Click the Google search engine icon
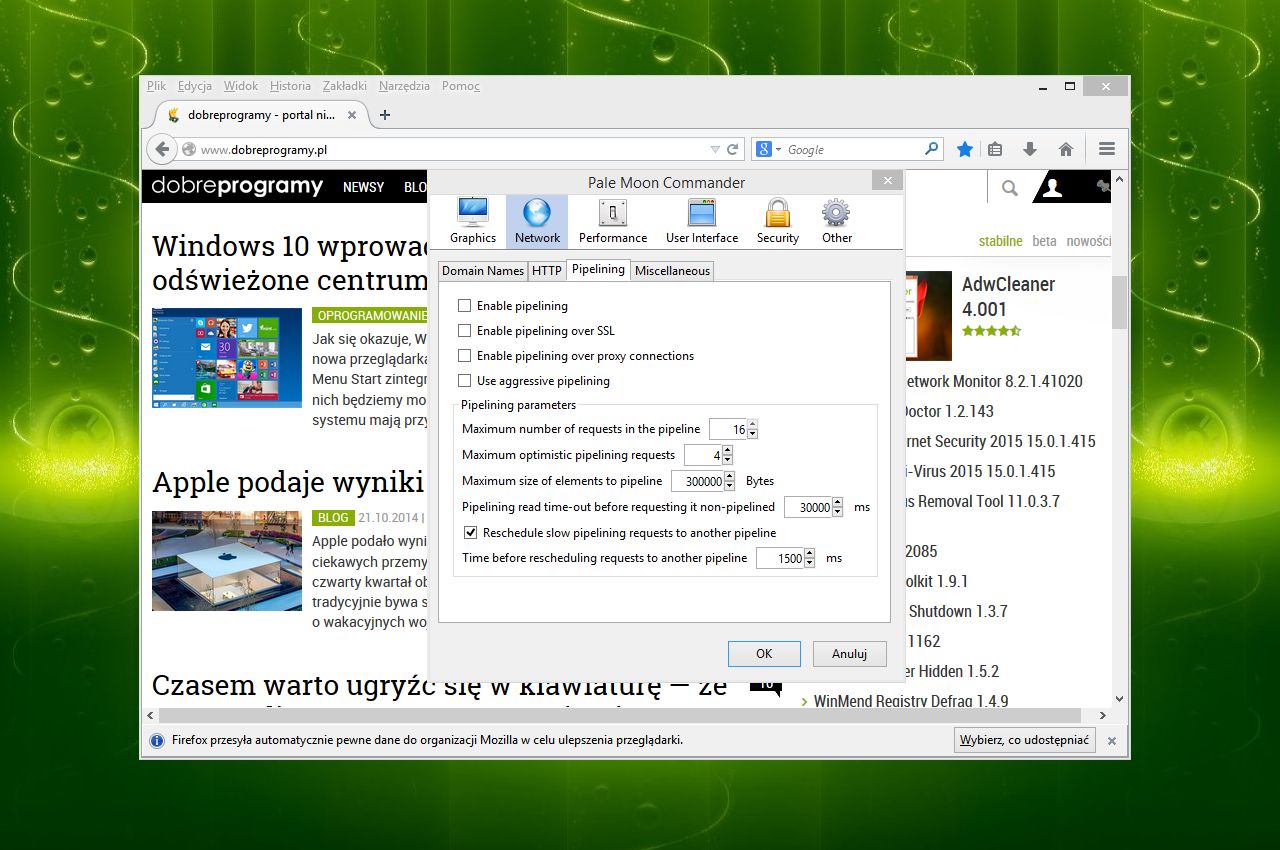Screen dimensions: 1280x850 pos(764,149)
